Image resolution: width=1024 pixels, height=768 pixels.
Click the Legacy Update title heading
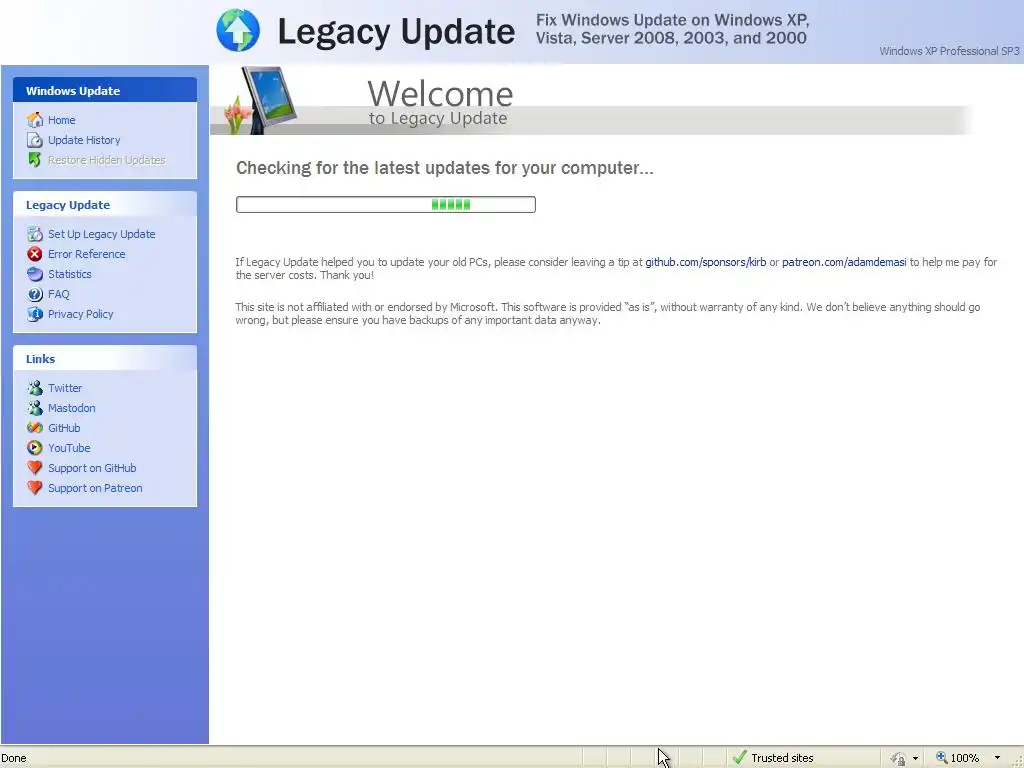[x=396, y=31]
